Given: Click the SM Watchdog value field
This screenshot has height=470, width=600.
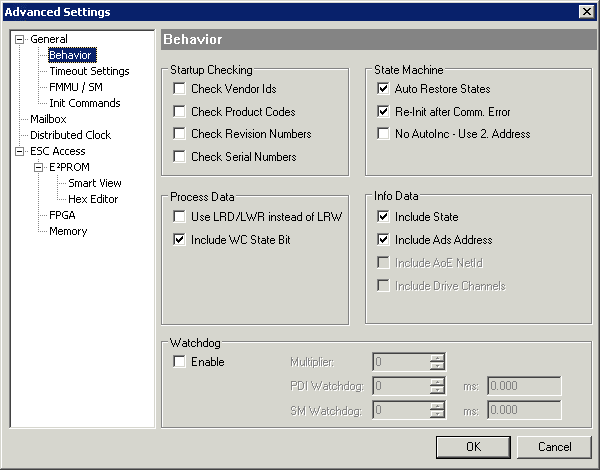Looking at the screenshot, I should tap(401, 410).
